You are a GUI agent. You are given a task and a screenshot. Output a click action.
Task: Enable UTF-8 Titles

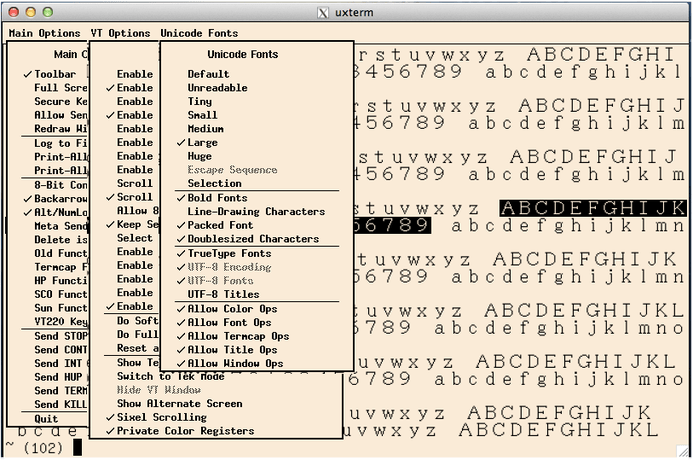[x=225, y=295]
